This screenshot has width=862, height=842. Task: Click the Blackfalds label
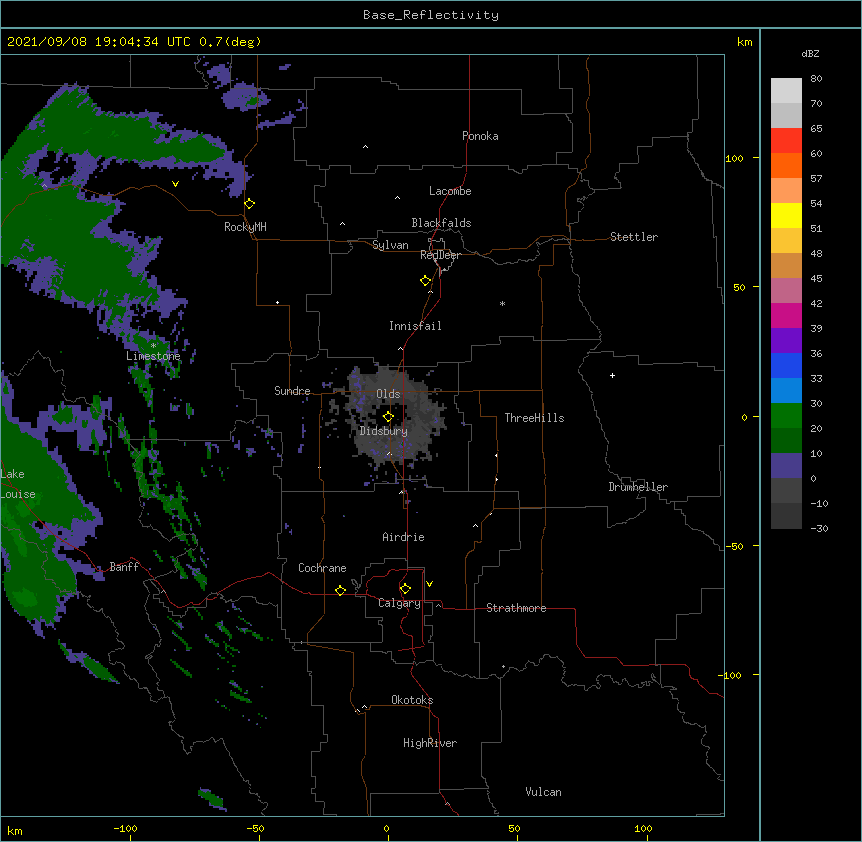pyautogui.click(x=441, y=223)
